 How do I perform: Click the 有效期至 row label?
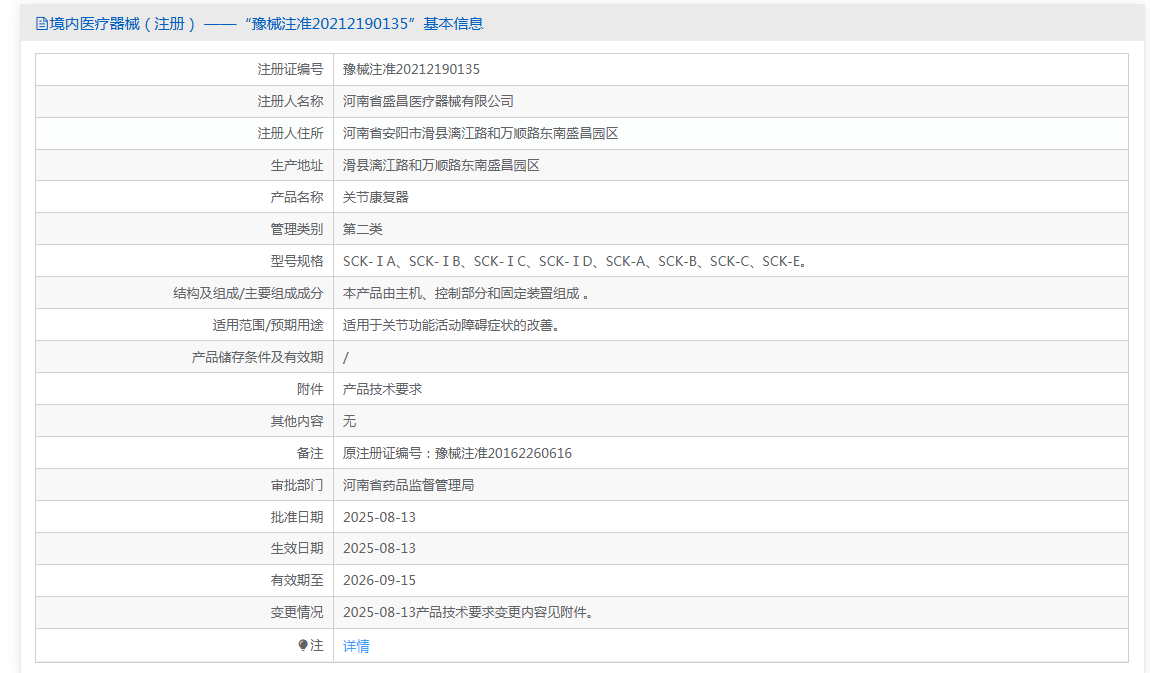pos(297,580)
